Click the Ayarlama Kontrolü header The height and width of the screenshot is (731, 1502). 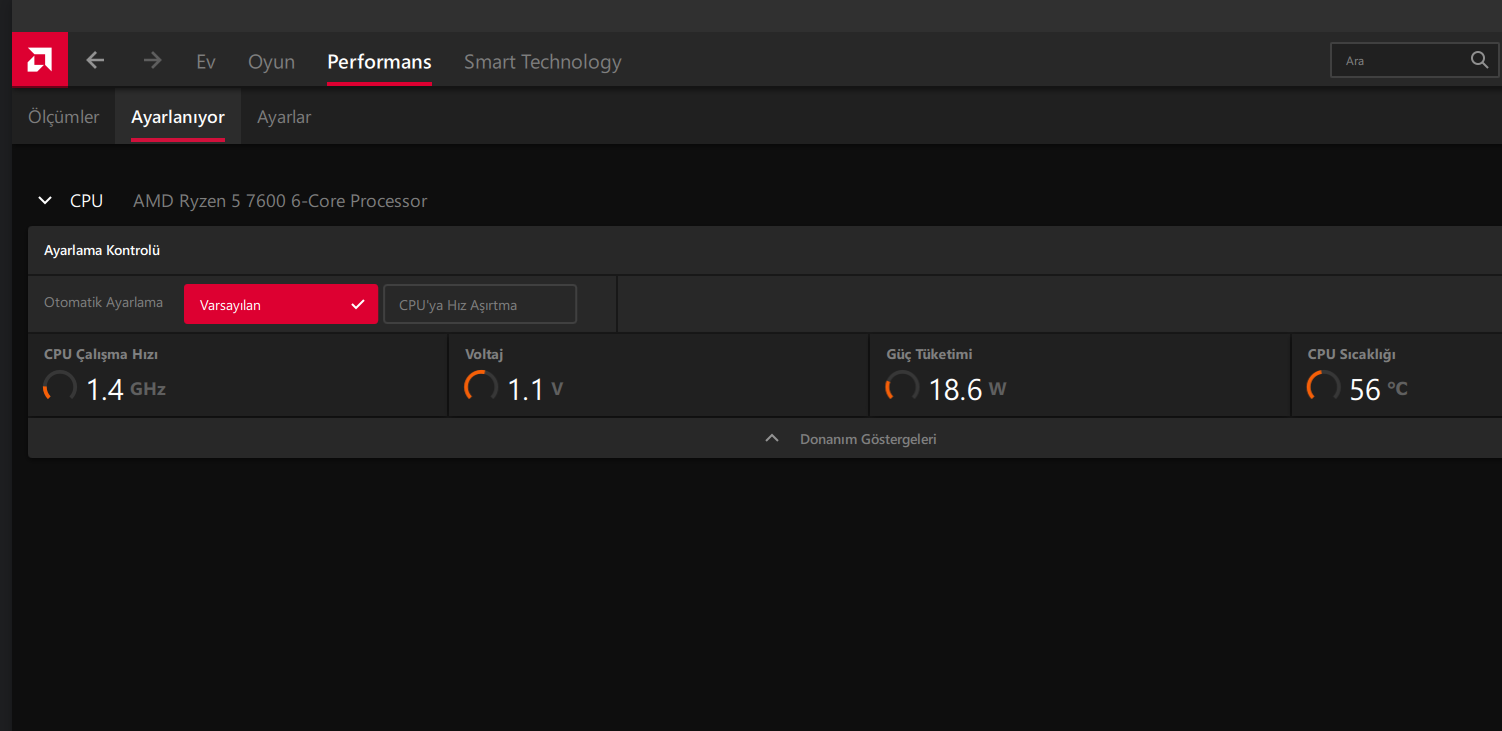point(102,251)
